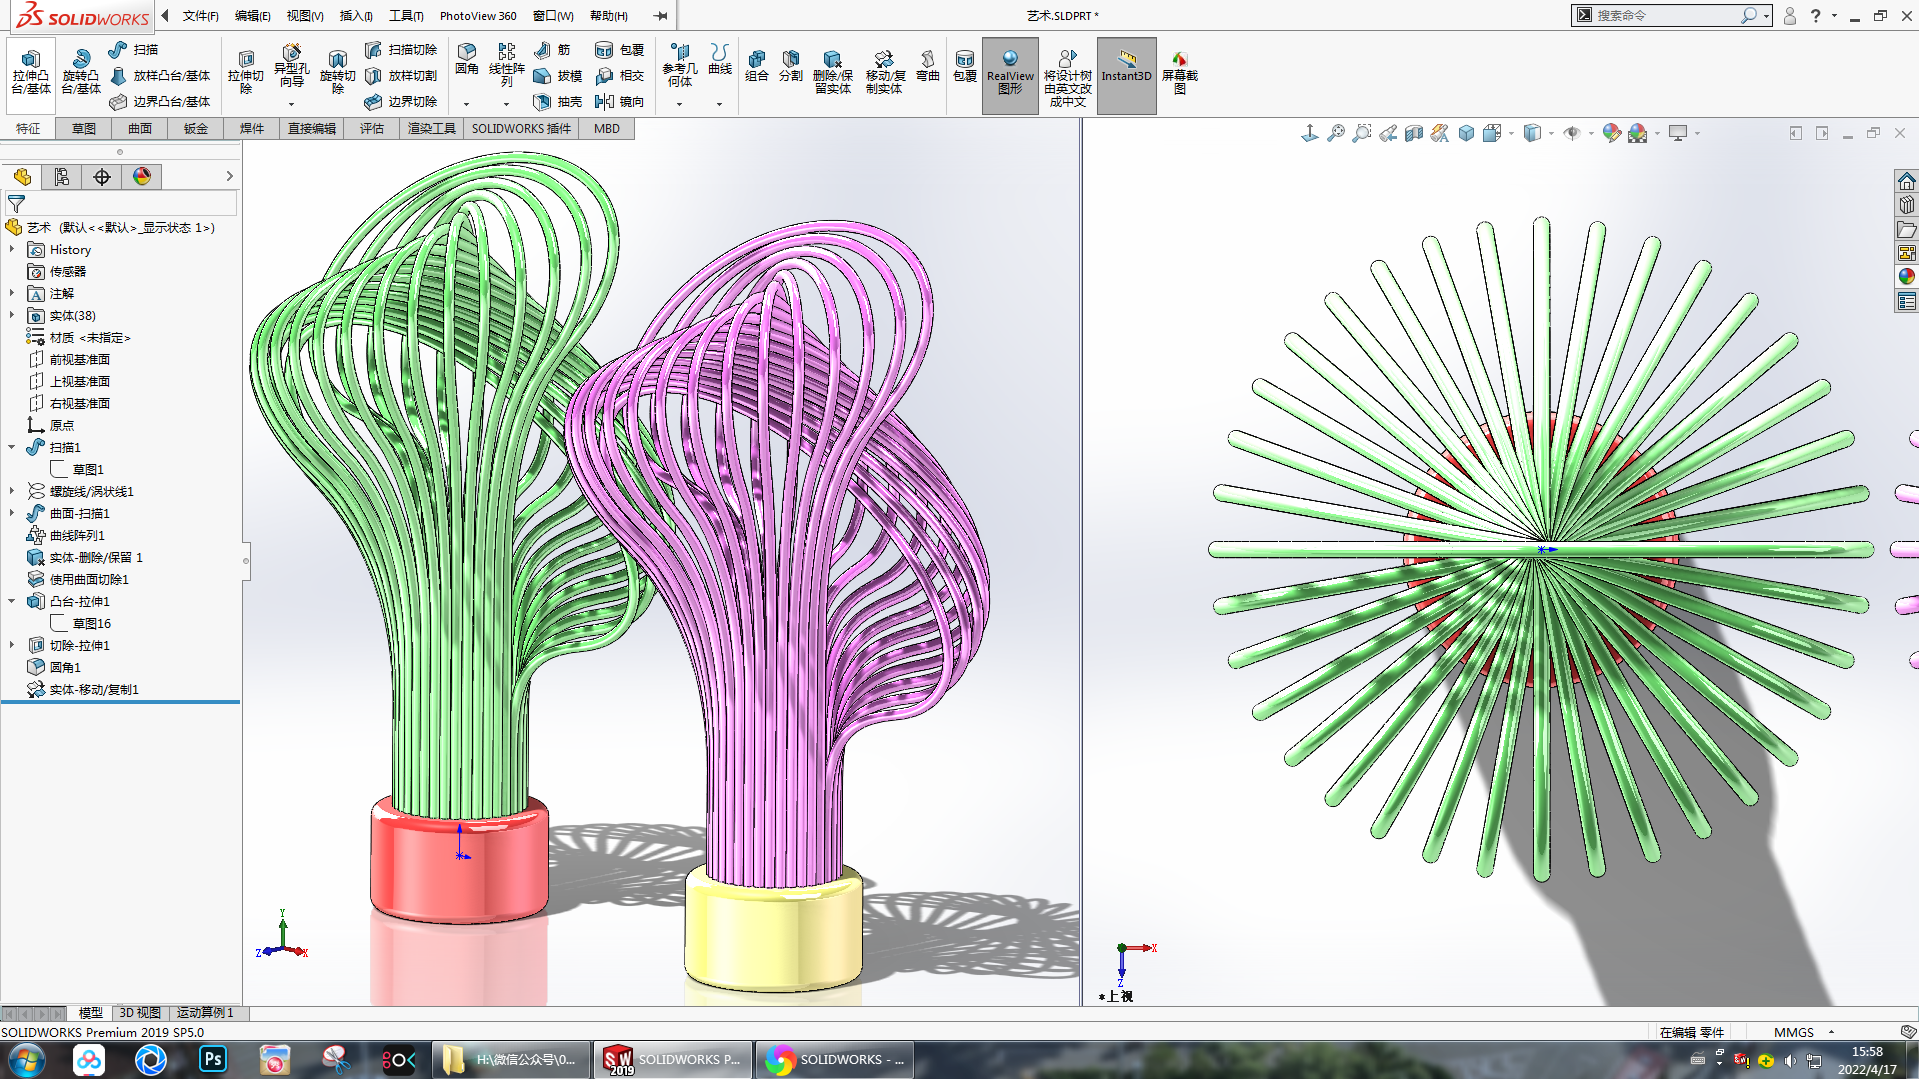The height and width of the screenshot is (1079, 1919).
Task: Open the Design Library in task pane
Action: 1906,204
